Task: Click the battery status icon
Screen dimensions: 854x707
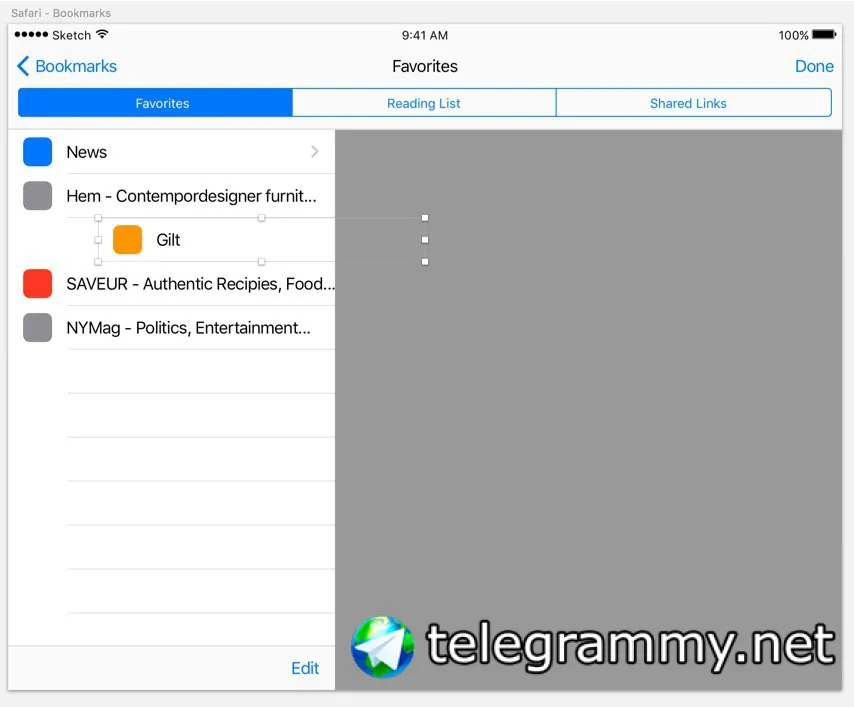Action: pyautogui.click(x=824, y=35)
